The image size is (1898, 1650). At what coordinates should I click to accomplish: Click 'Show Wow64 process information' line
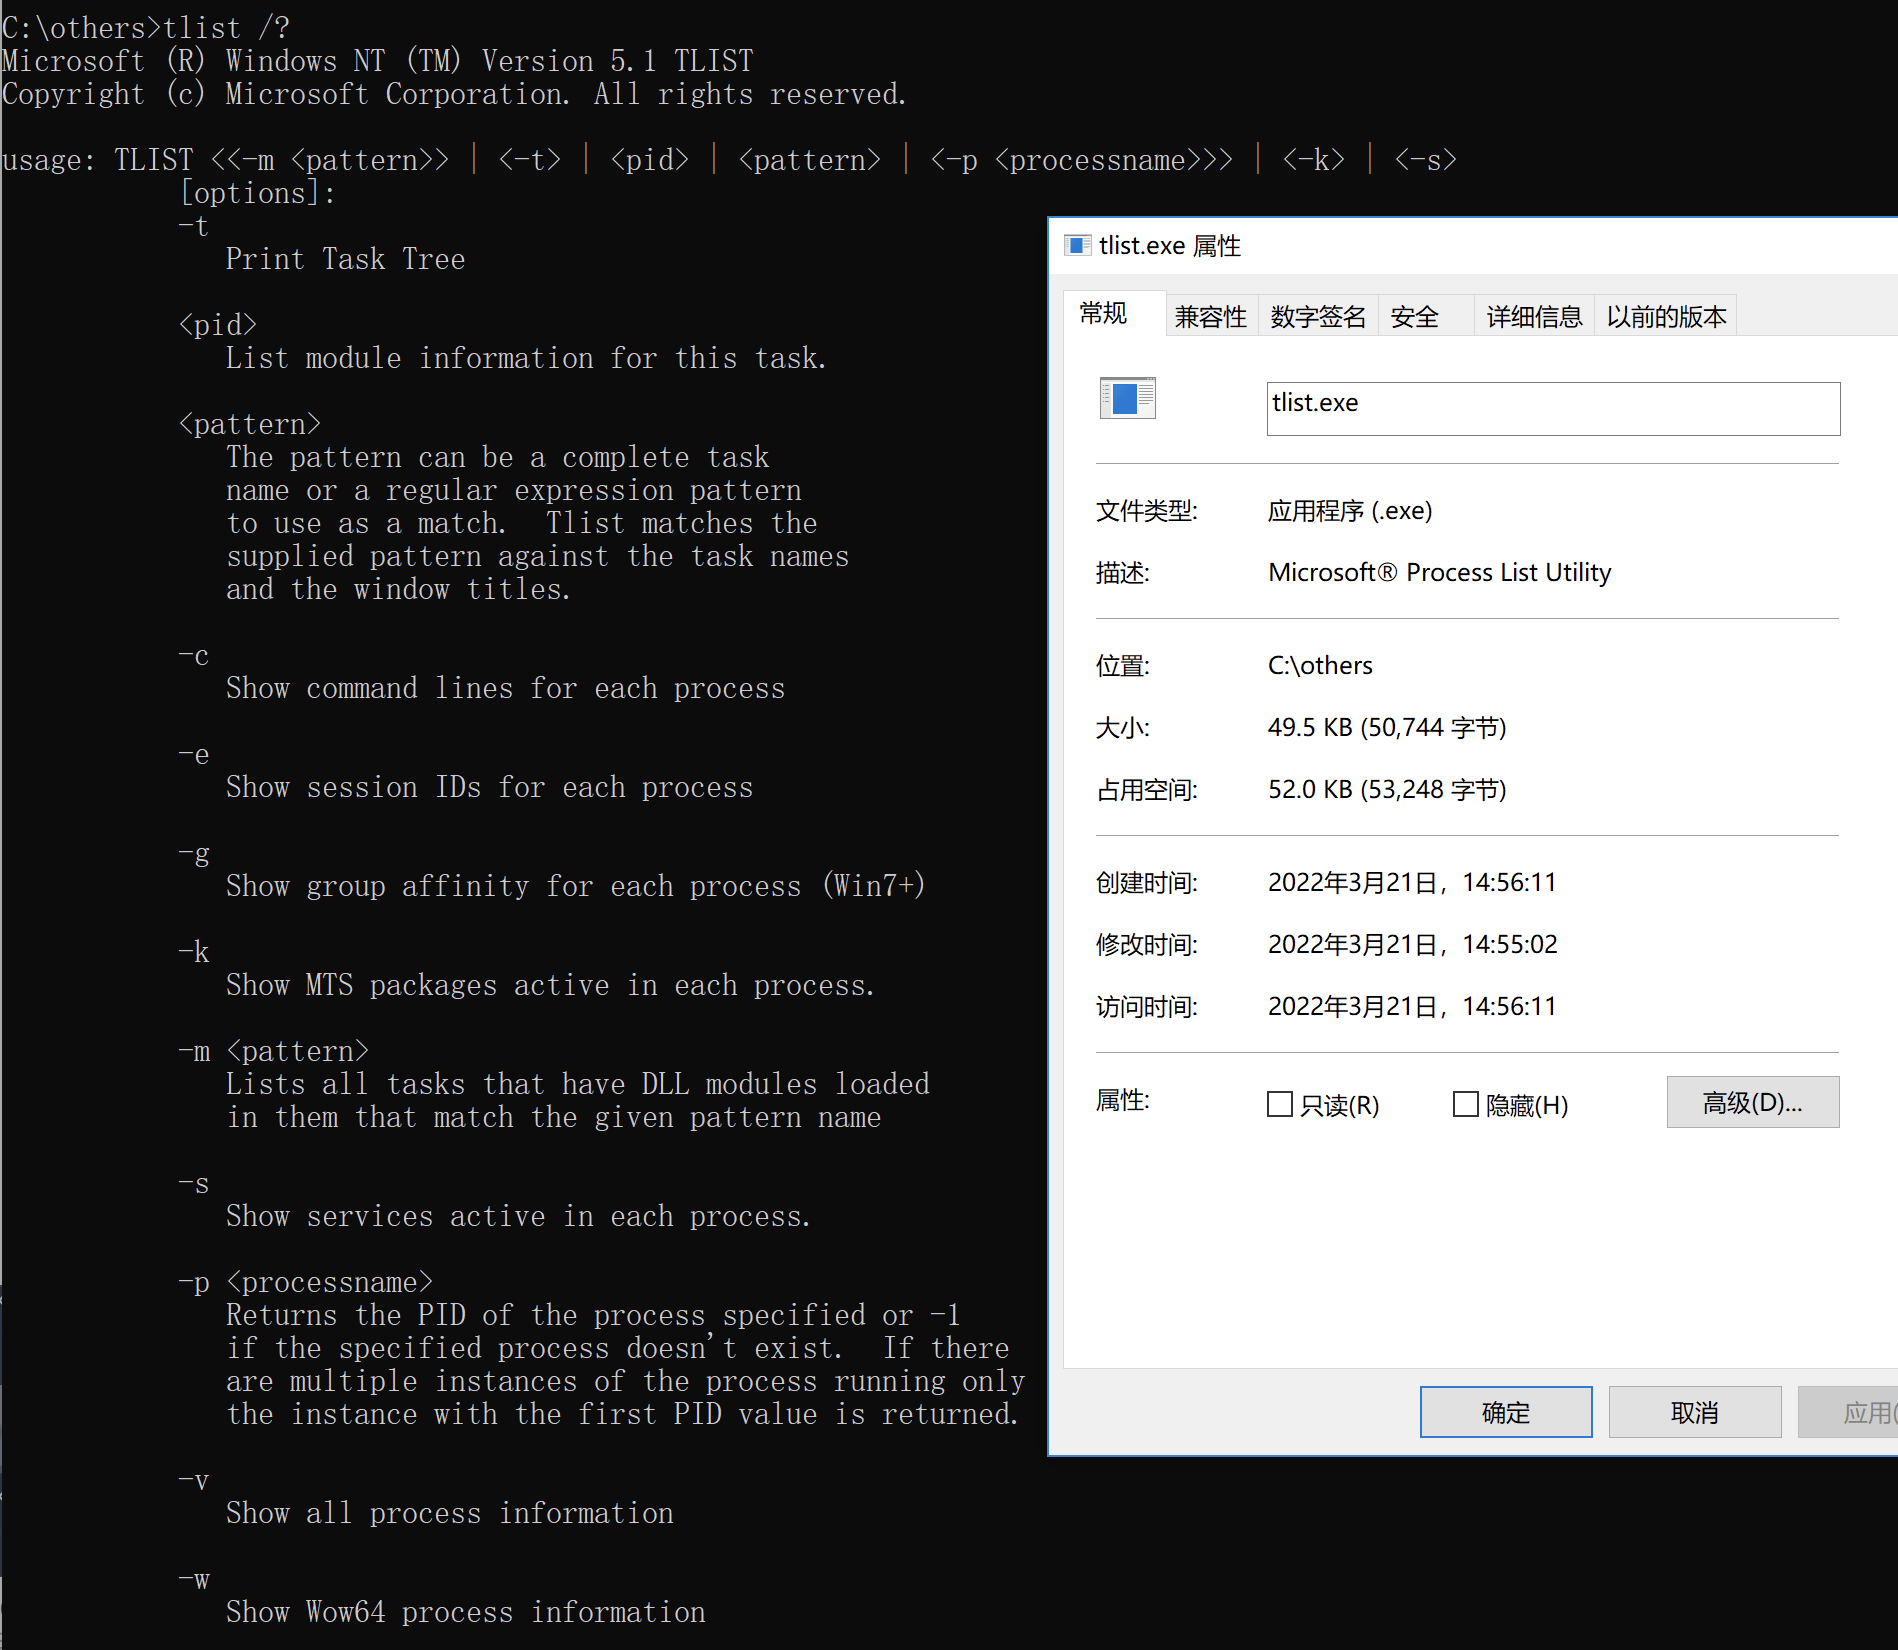[465, 1613]
